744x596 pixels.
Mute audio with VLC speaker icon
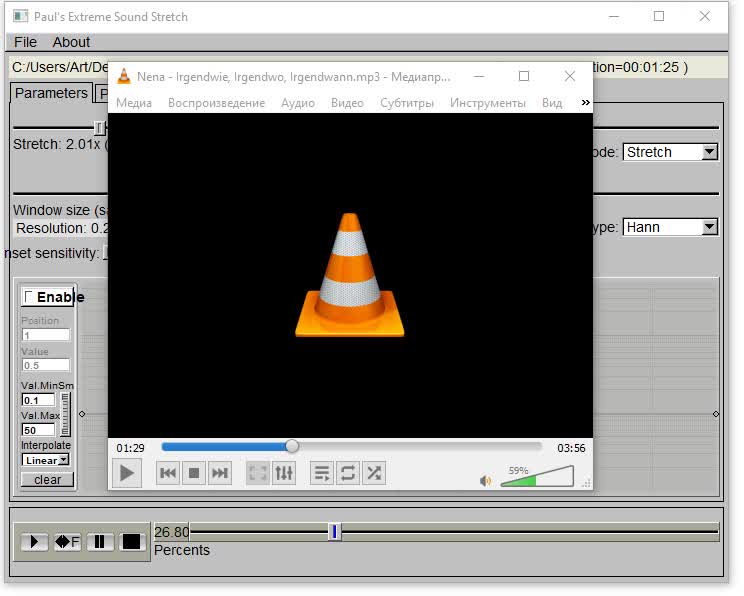[485, 481]
